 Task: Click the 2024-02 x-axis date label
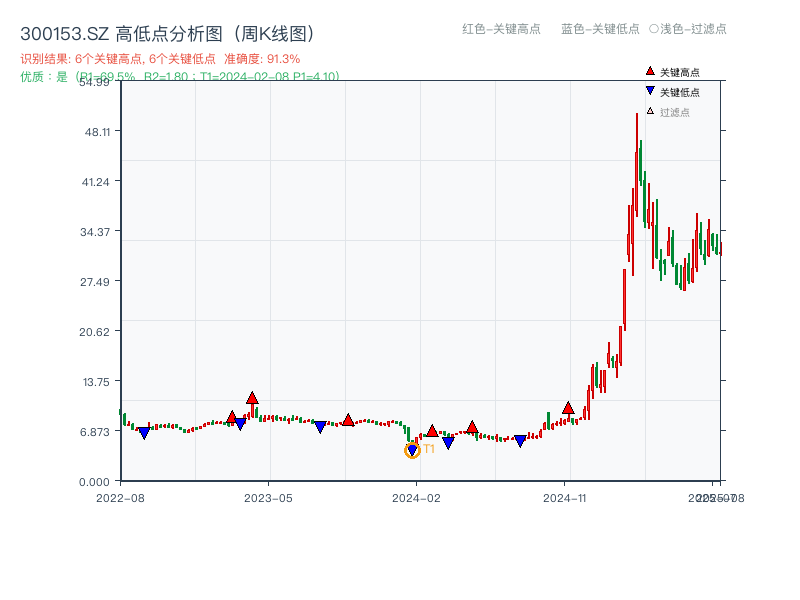[x=418, y=495]
